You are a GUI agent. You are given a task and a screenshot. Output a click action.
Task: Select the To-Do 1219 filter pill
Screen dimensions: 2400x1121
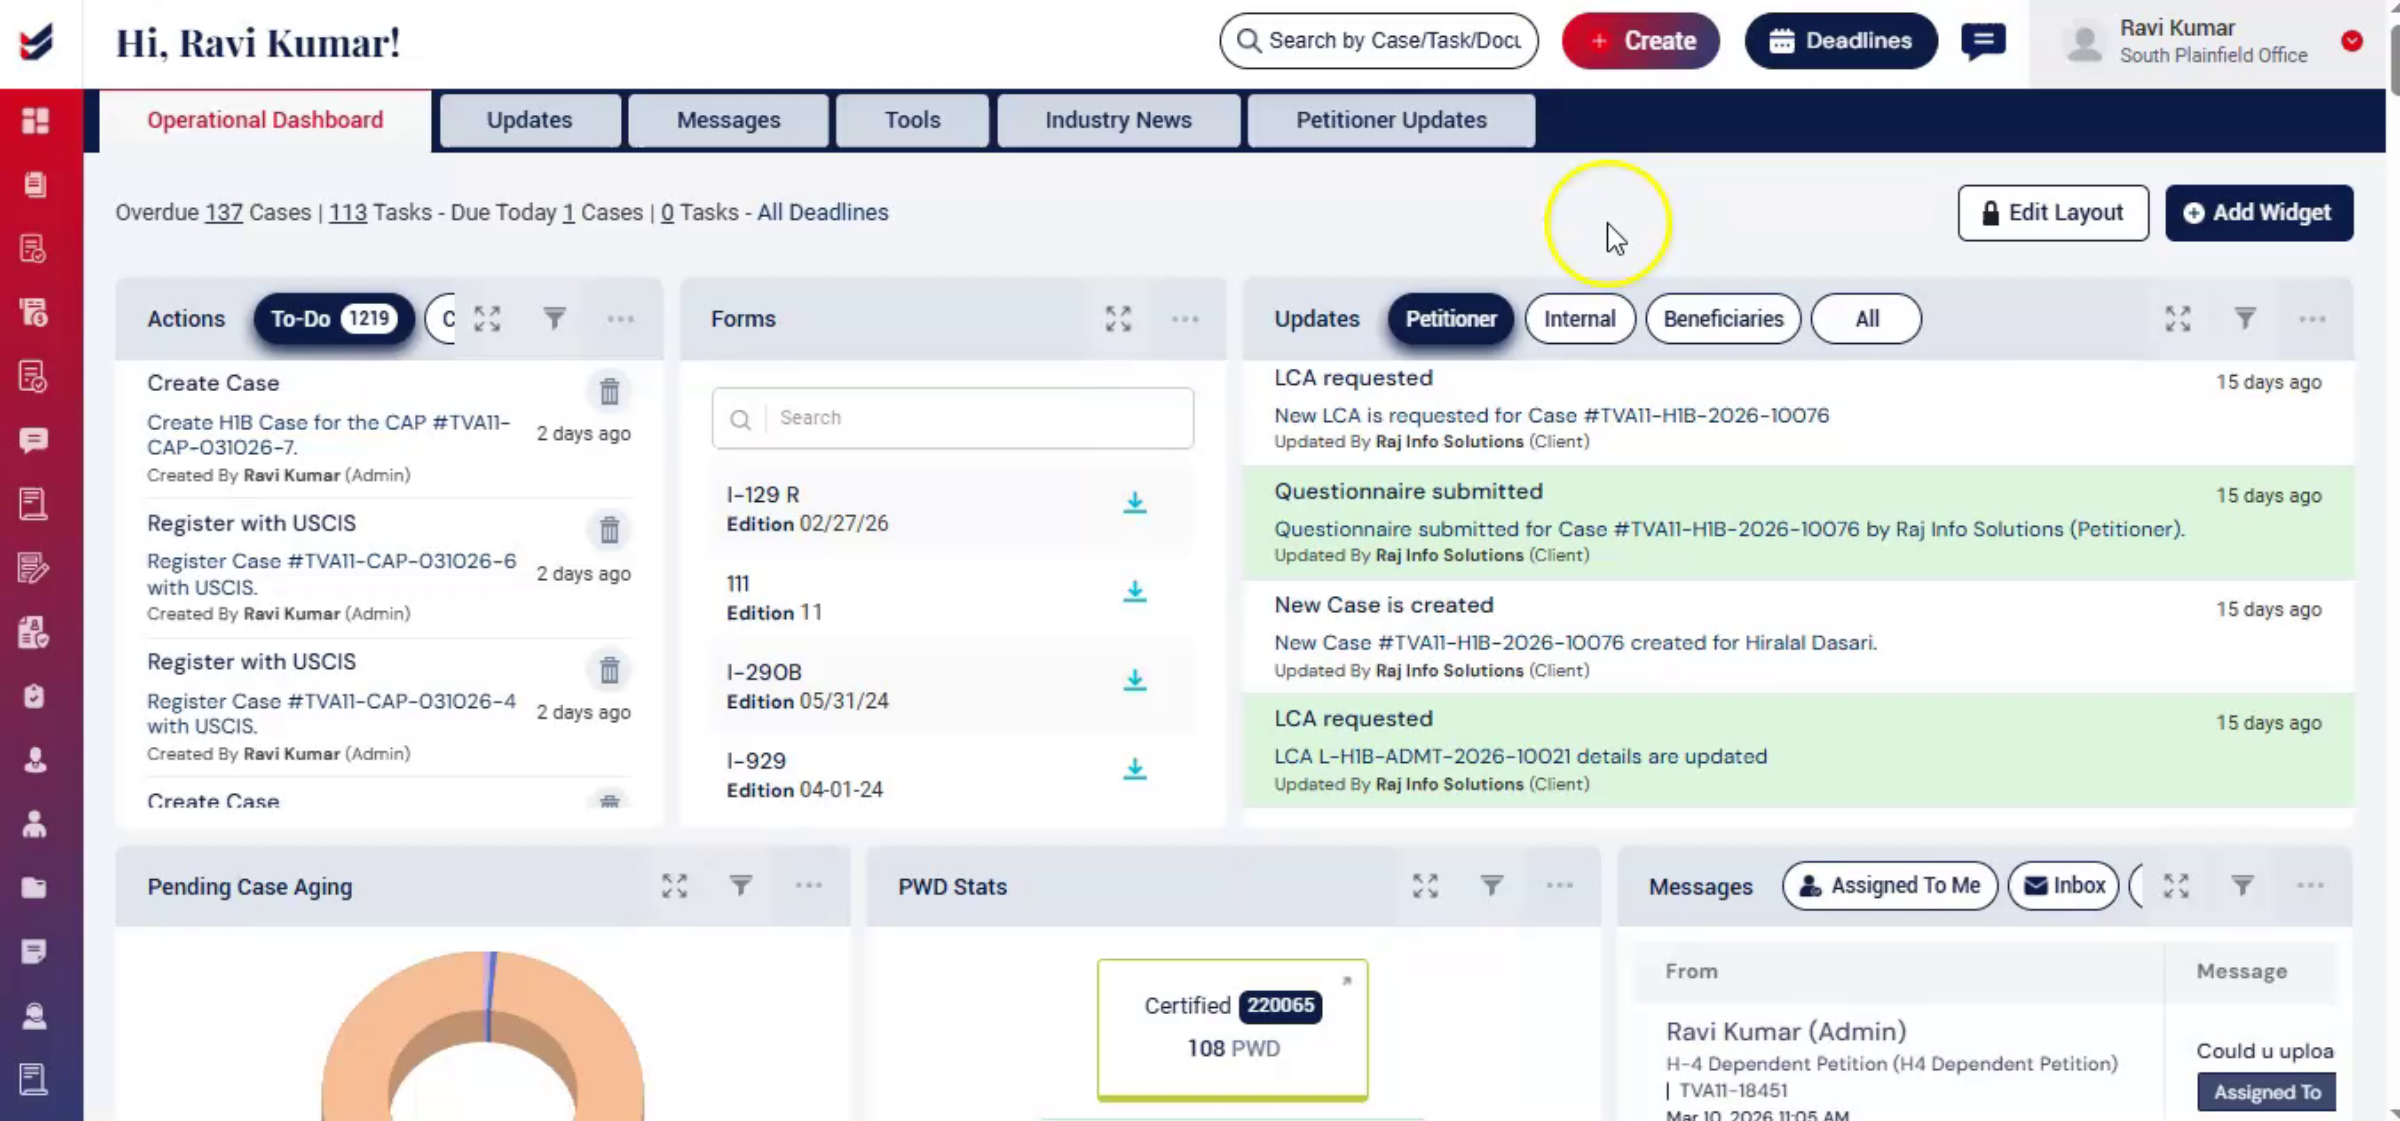(x=334, y=319)
